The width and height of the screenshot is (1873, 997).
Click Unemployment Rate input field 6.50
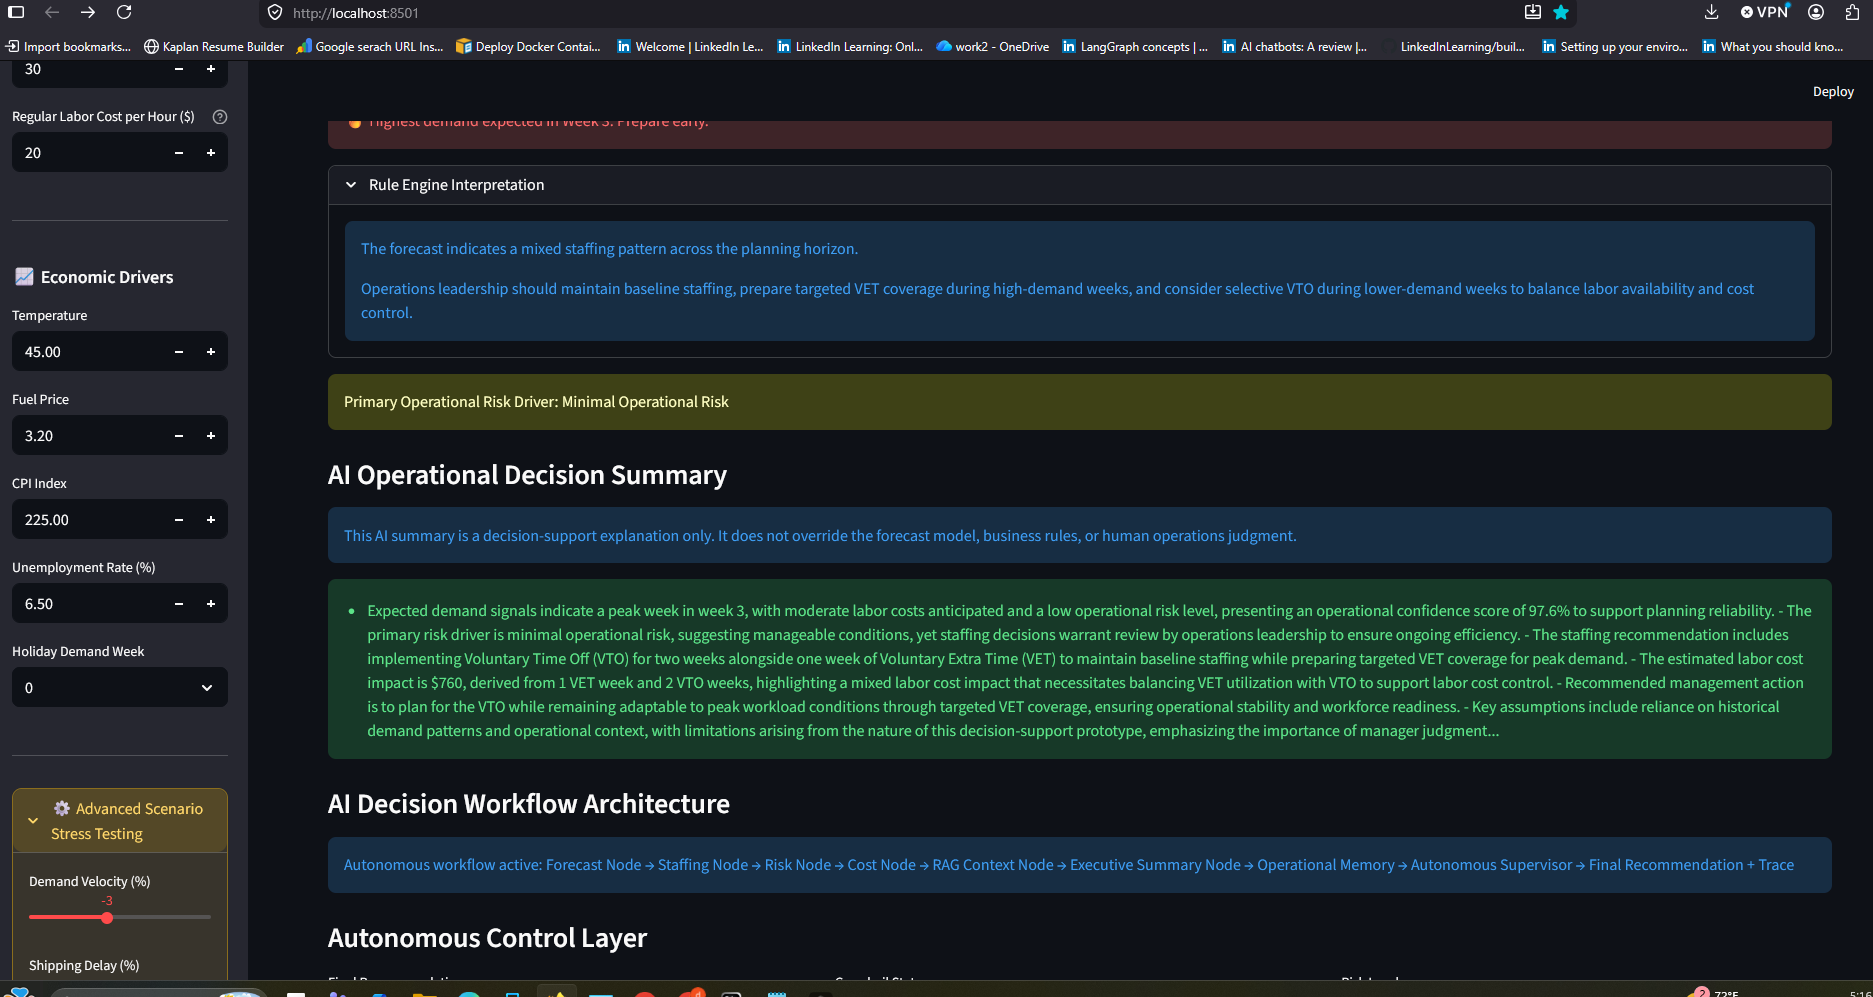click(x=88, y=604)
